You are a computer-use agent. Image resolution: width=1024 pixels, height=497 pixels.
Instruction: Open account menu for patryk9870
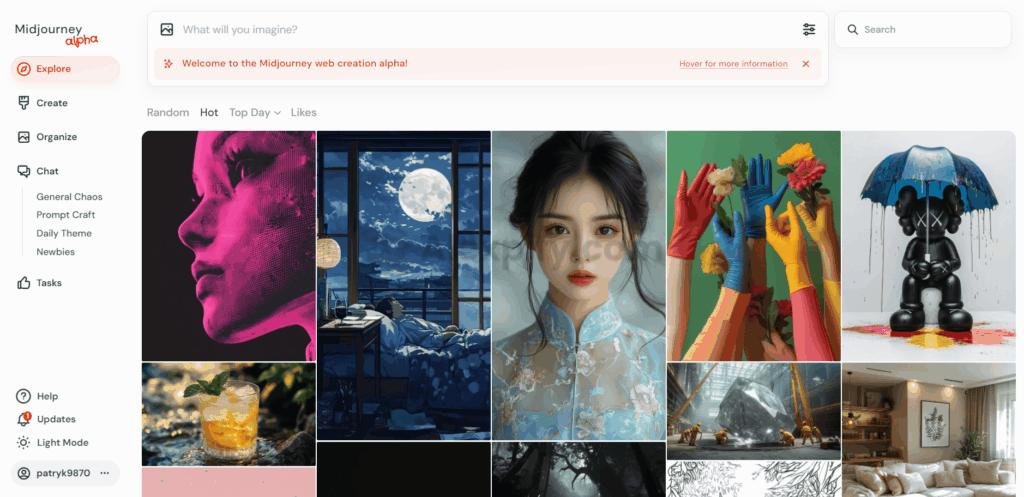pyautogui.click(x=105, y=473)
